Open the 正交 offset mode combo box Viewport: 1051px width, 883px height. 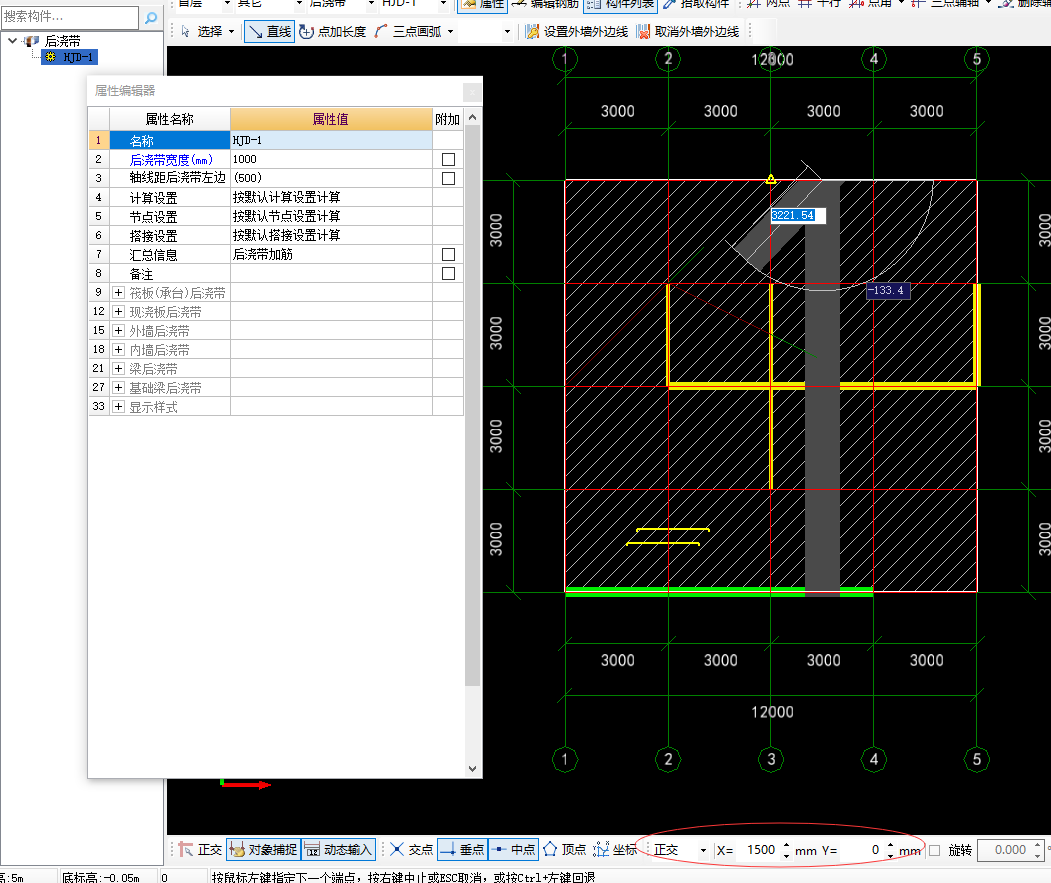pos(680,850)
